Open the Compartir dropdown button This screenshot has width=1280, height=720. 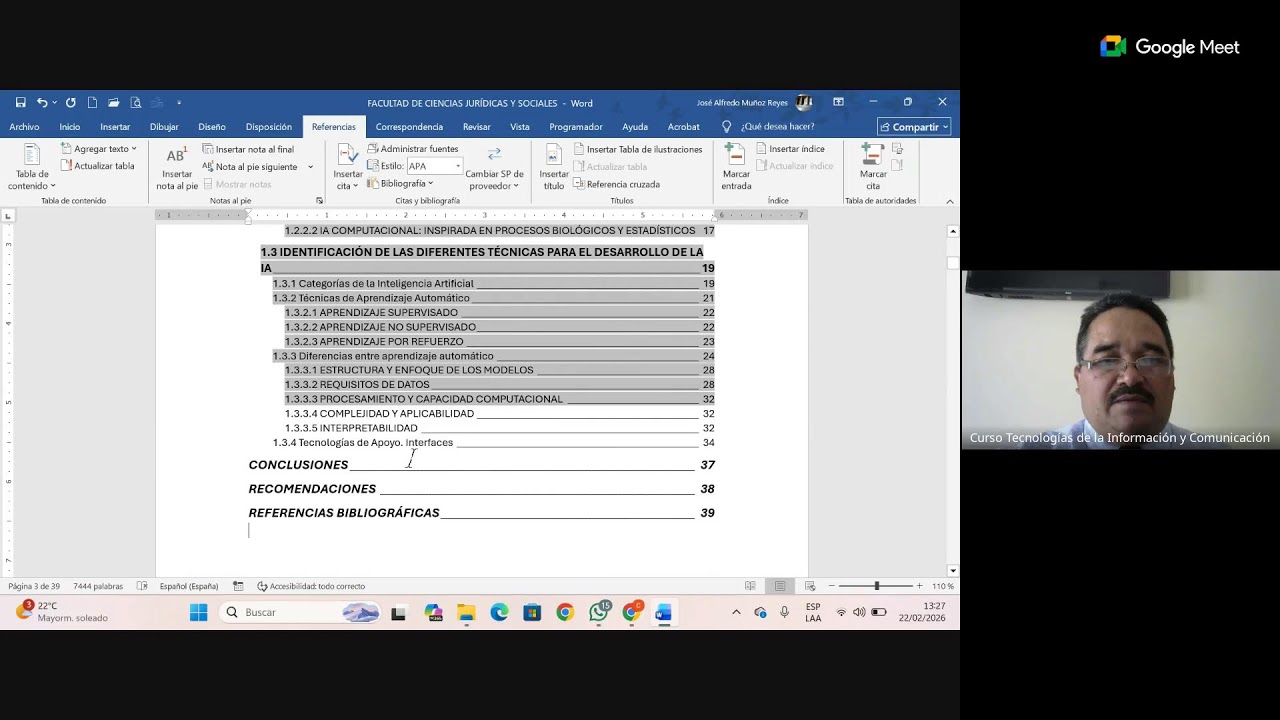(x=914, y=127)
